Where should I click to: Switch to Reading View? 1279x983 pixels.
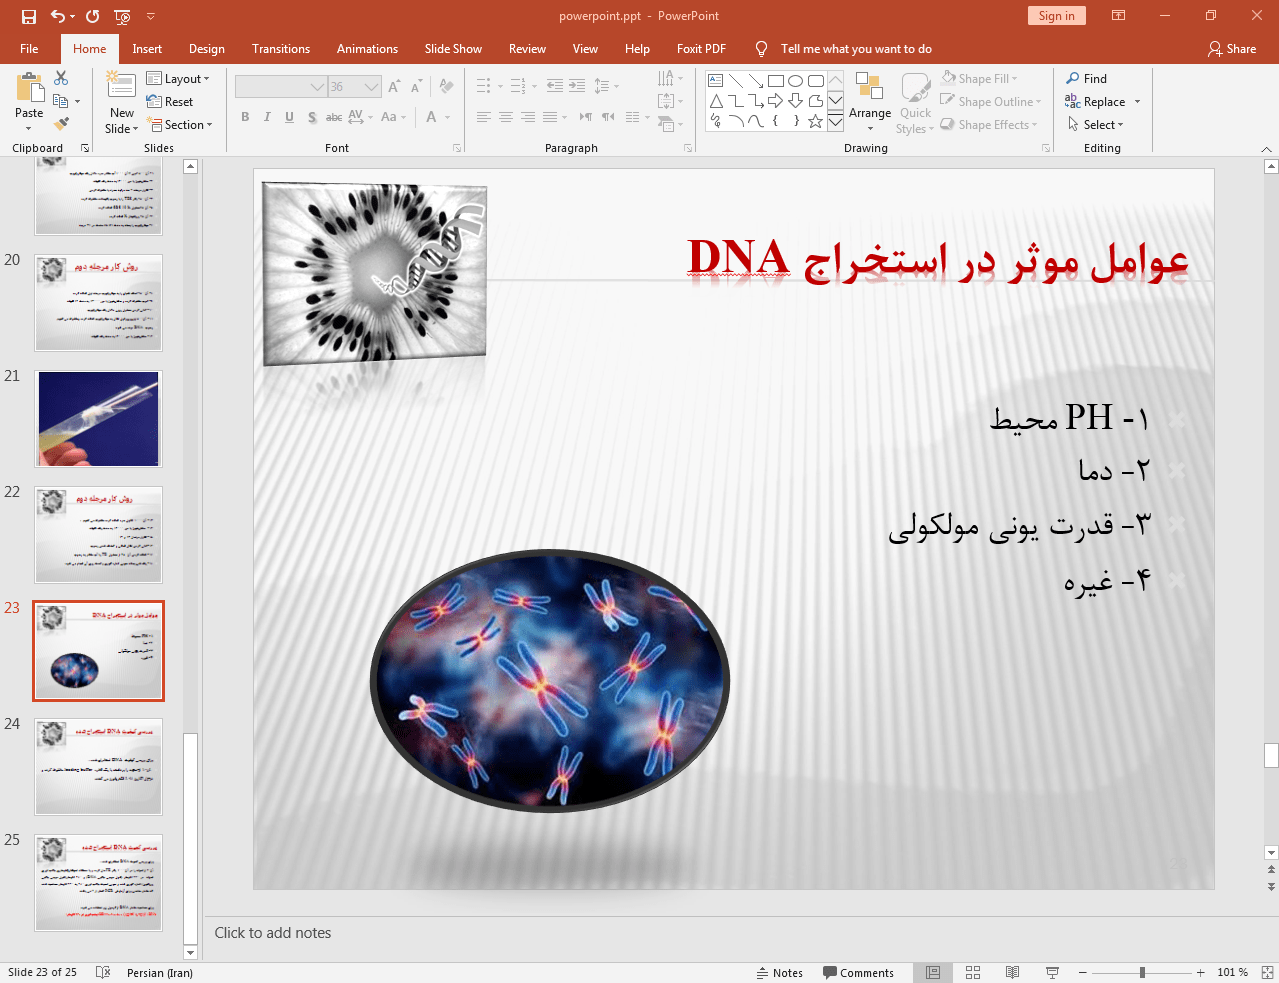1012,972
